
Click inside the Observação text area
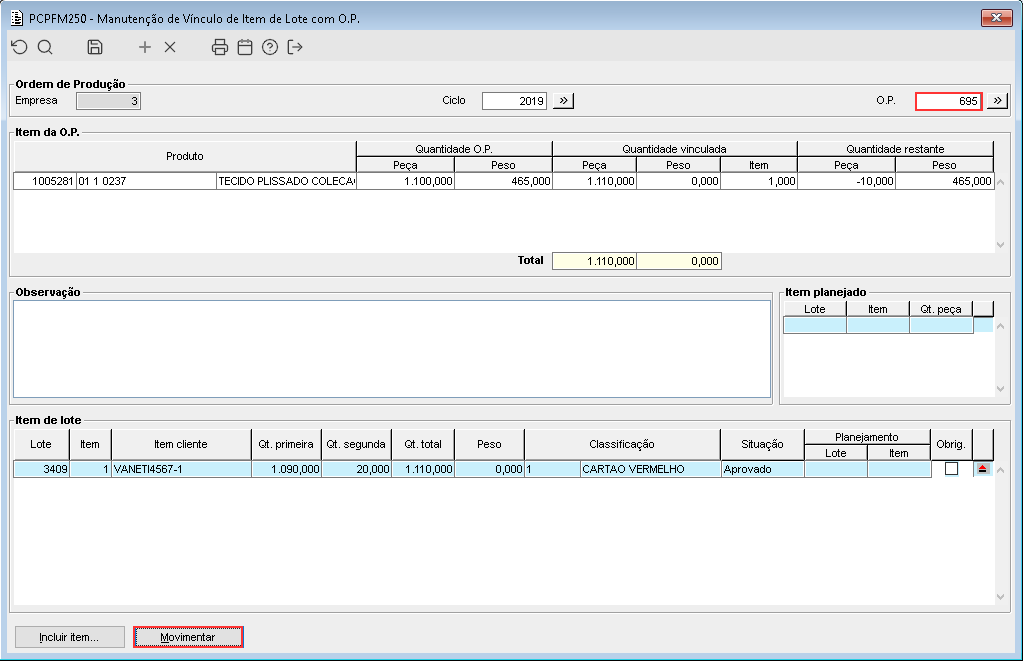392,348
